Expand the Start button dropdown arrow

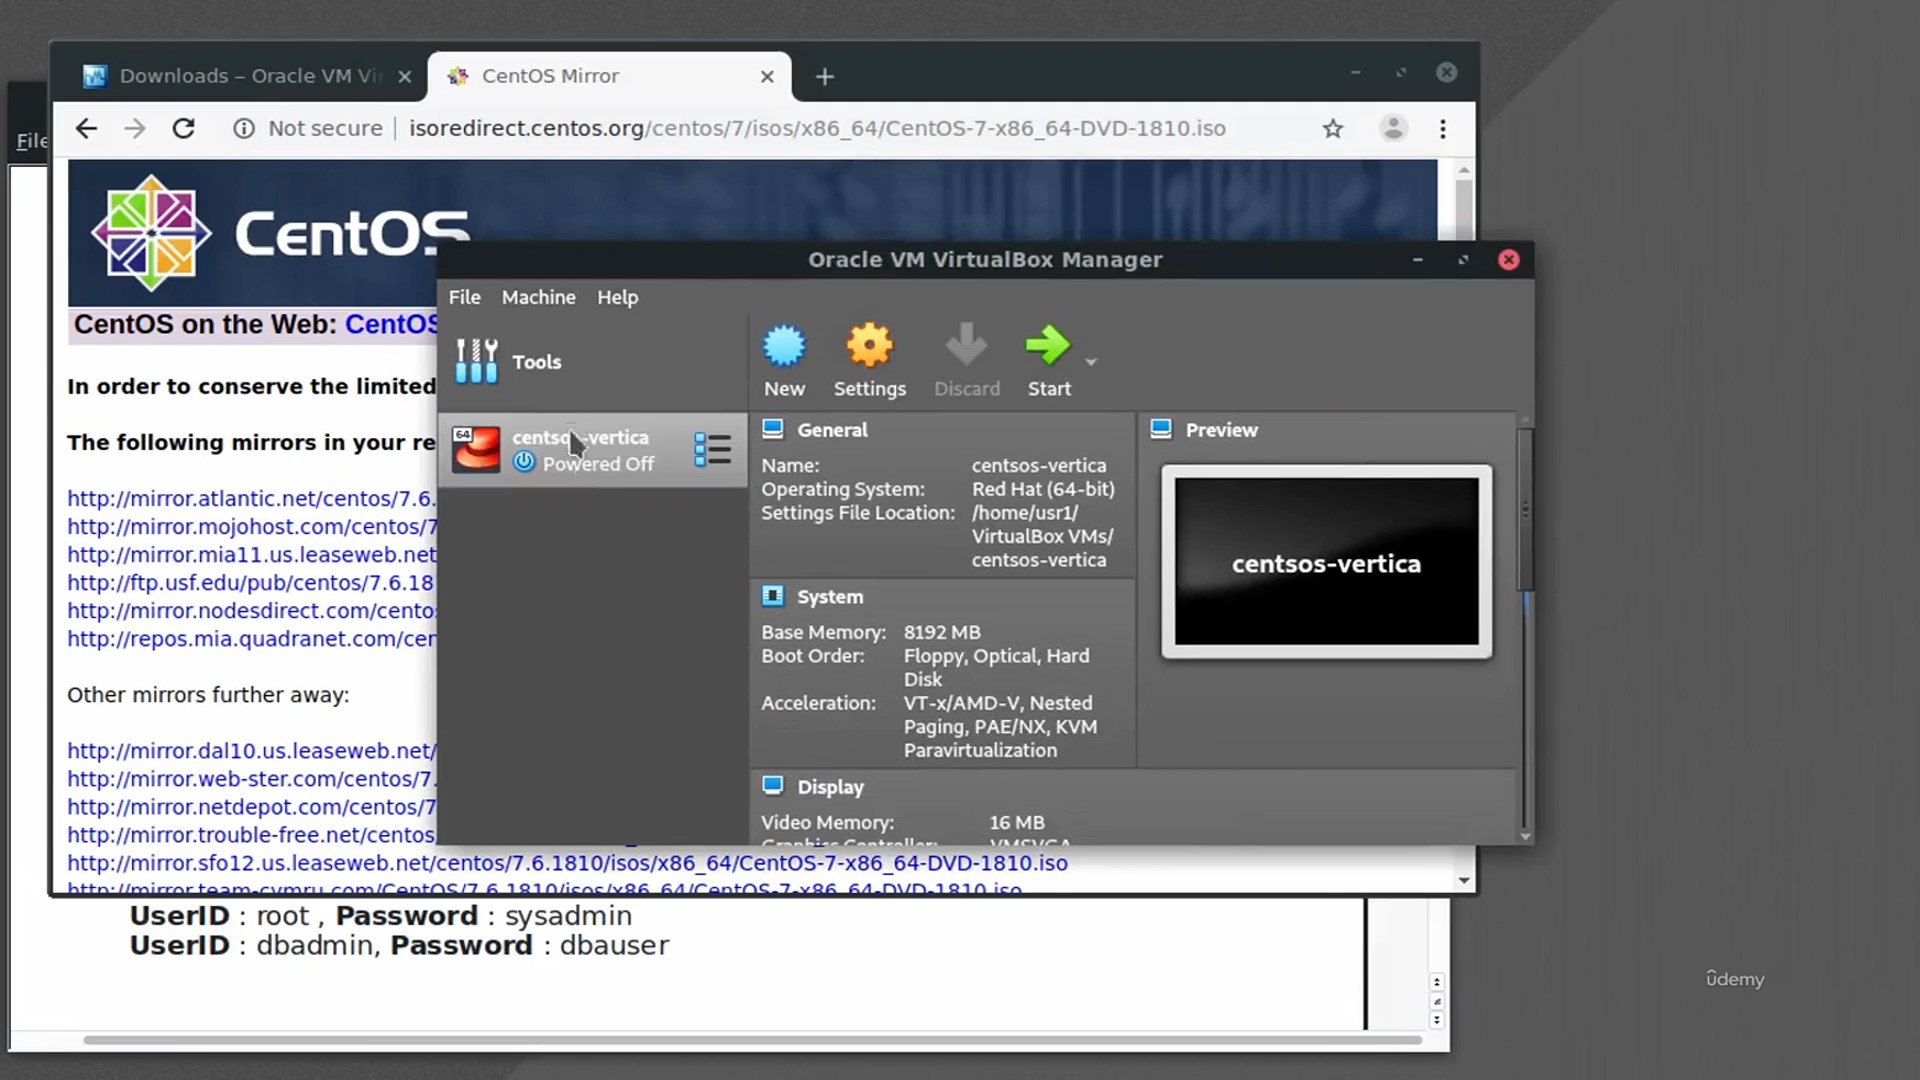(1091, 362)
